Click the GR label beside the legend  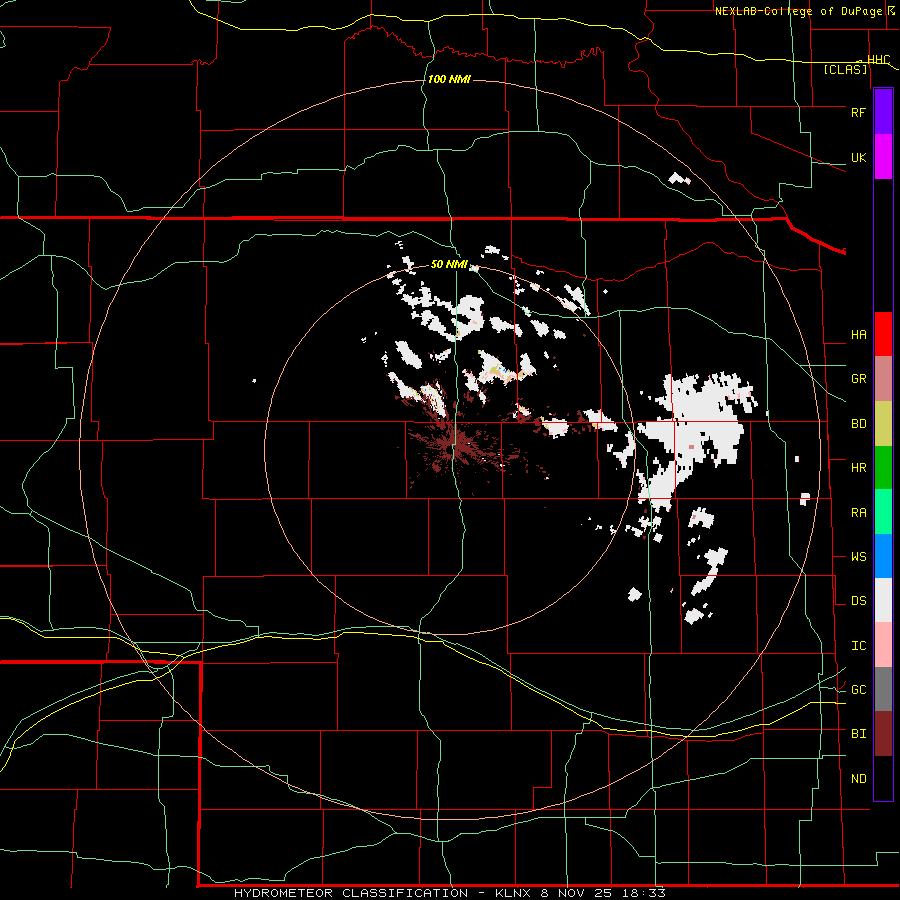pos(858,379)
